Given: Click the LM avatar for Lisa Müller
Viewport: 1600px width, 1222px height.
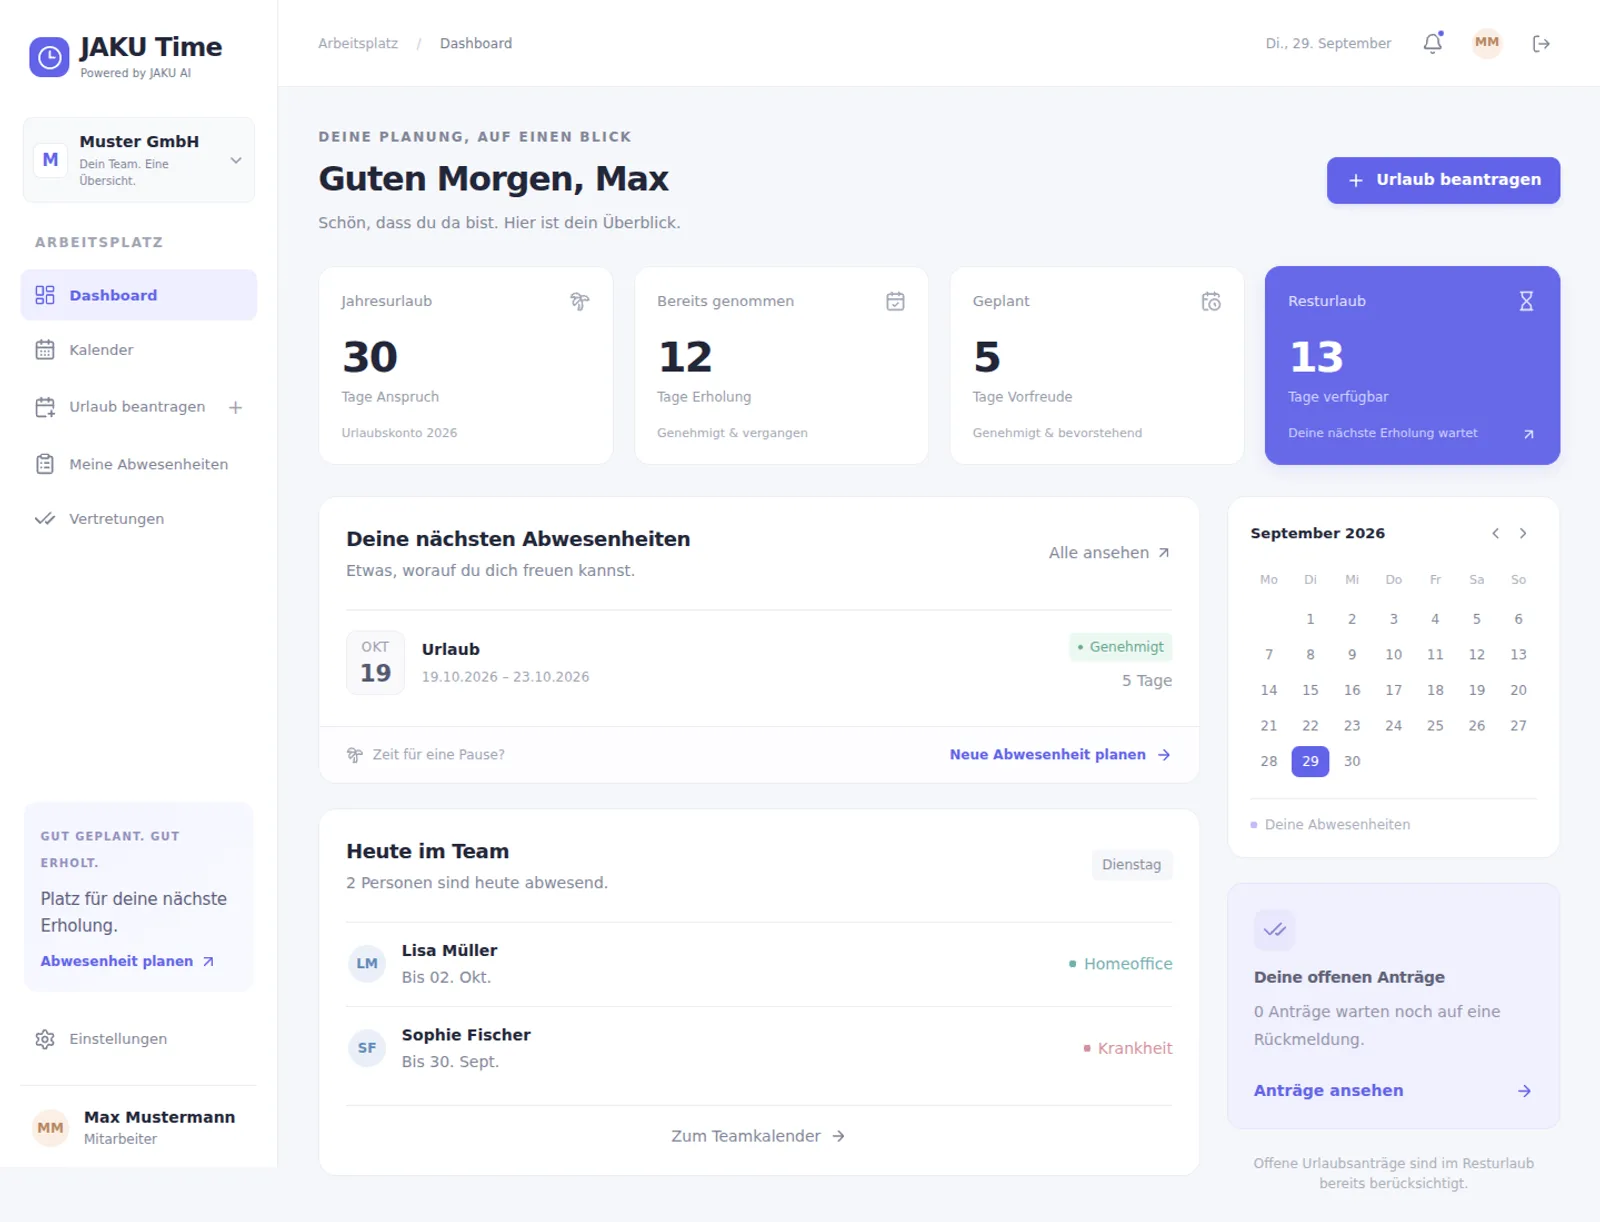Looking at the screenshot, I should 367,963.
